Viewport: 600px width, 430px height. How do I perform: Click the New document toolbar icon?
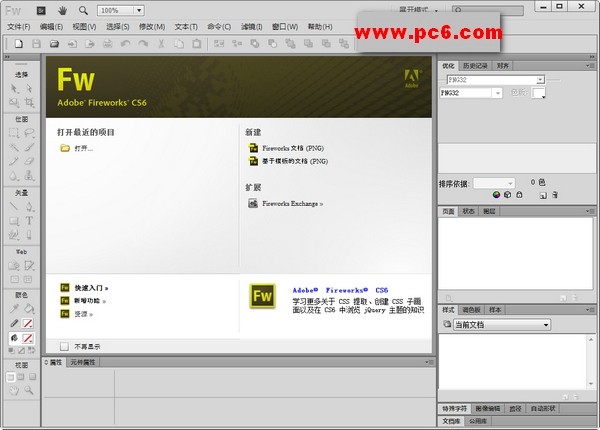pos(18,44)
